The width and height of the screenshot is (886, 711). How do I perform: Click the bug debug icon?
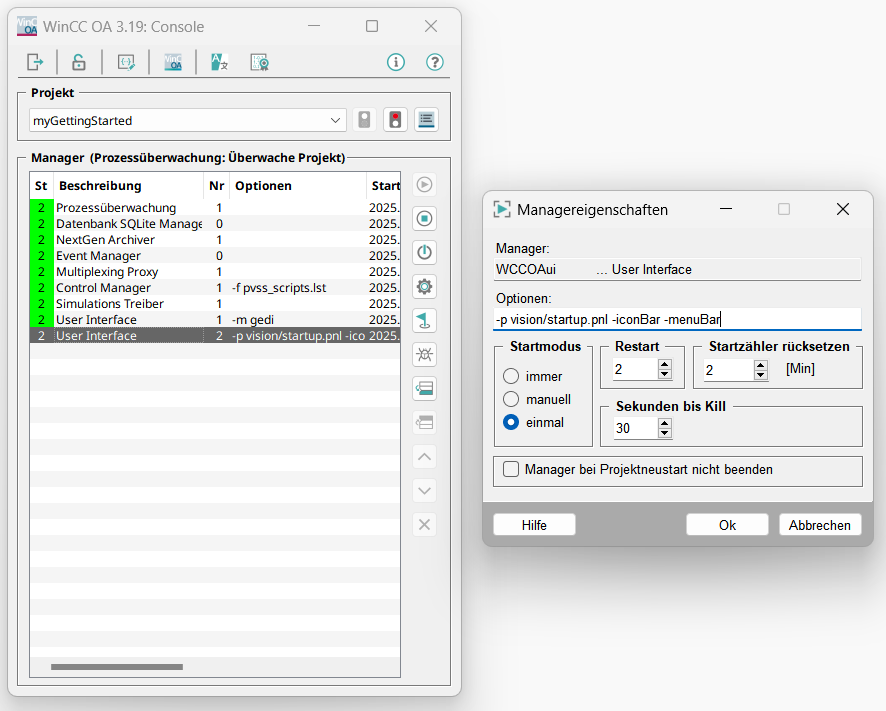(x=424, y=354)
